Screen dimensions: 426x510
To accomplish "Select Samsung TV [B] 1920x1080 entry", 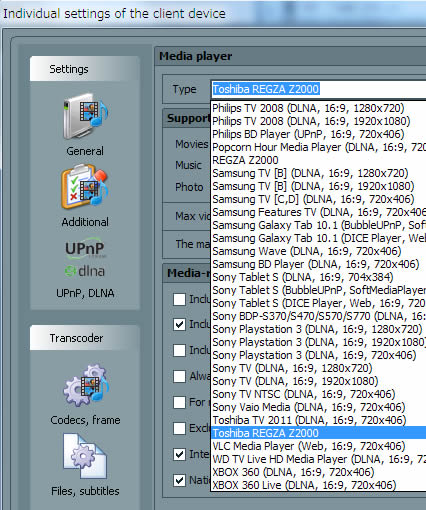I will (x=319, y=186).
